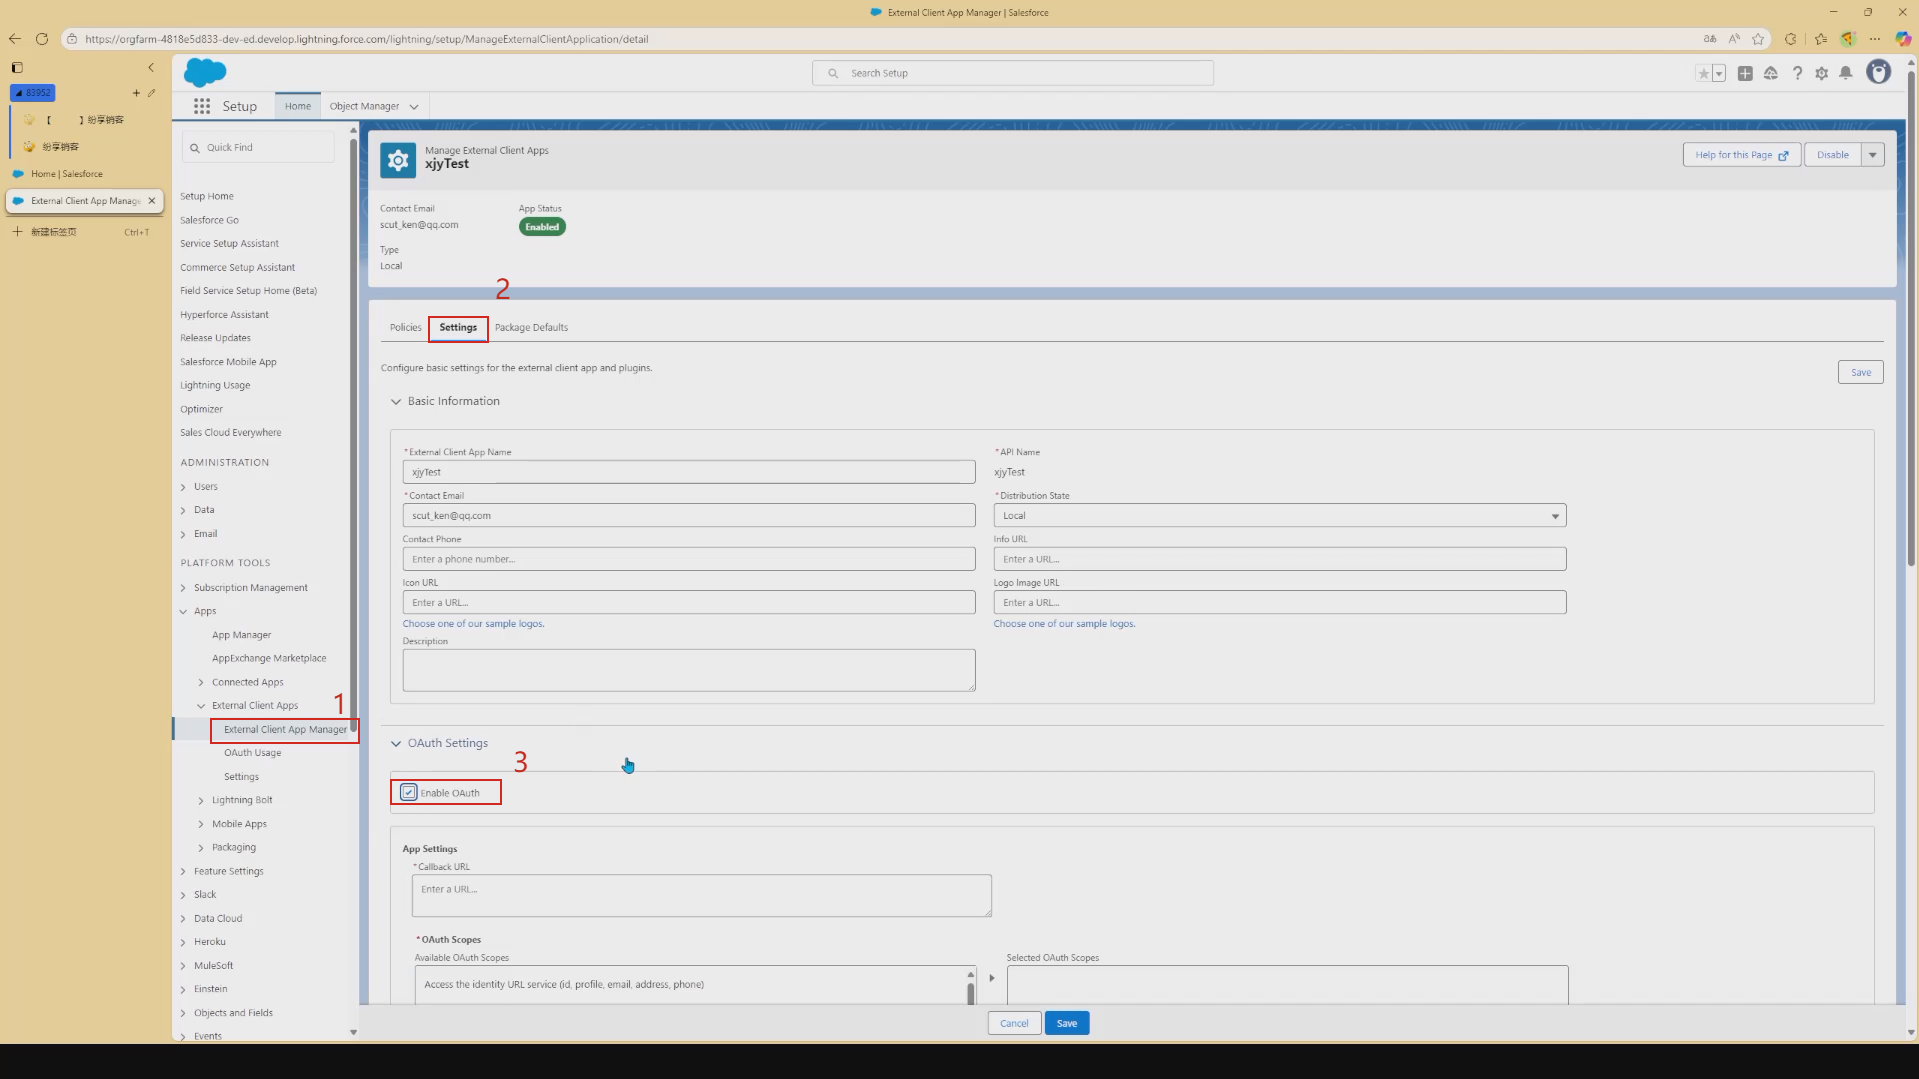This screenshot has width=1919, height=1079.
Task: Open the Favorites list dropdown arrow
Action: coord(1719,73)
